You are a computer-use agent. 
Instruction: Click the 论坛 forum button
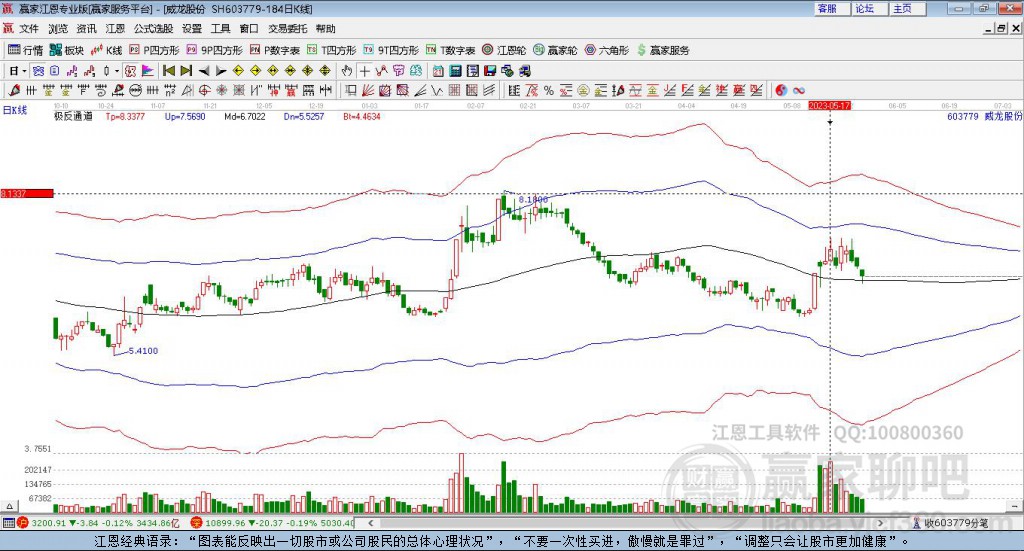pyautogui.click(x=870, y=8)
